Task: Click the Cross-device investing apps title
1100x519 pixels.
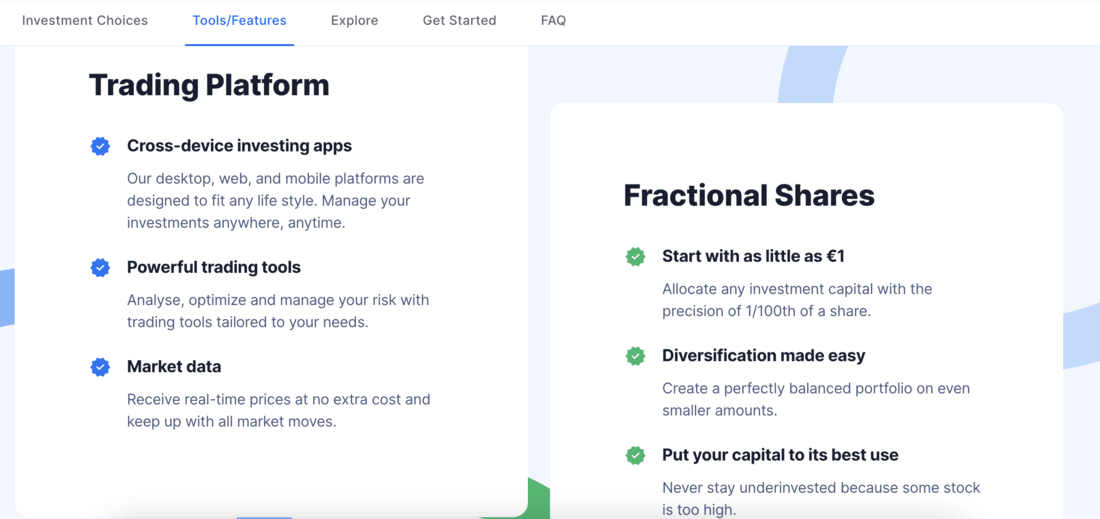Action: click(x=239, y=146)
